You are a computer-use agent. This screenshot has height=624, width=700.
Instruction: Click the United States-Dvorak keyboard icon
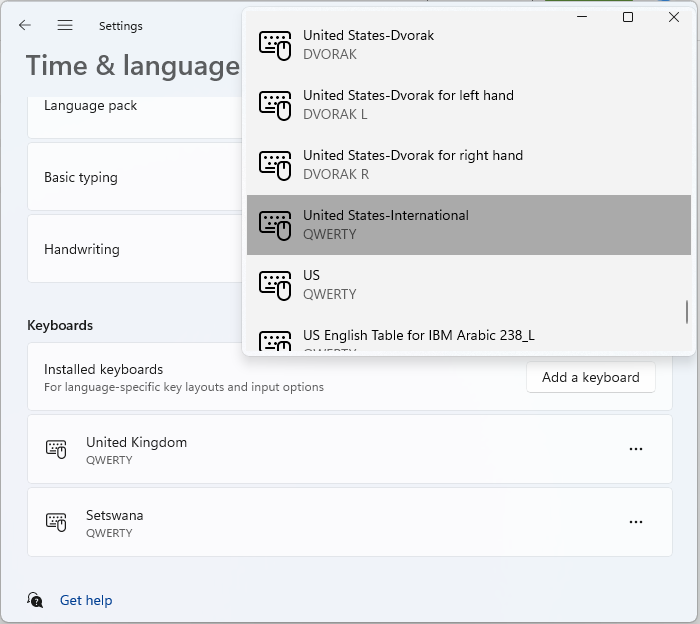[x=275, y=45]
